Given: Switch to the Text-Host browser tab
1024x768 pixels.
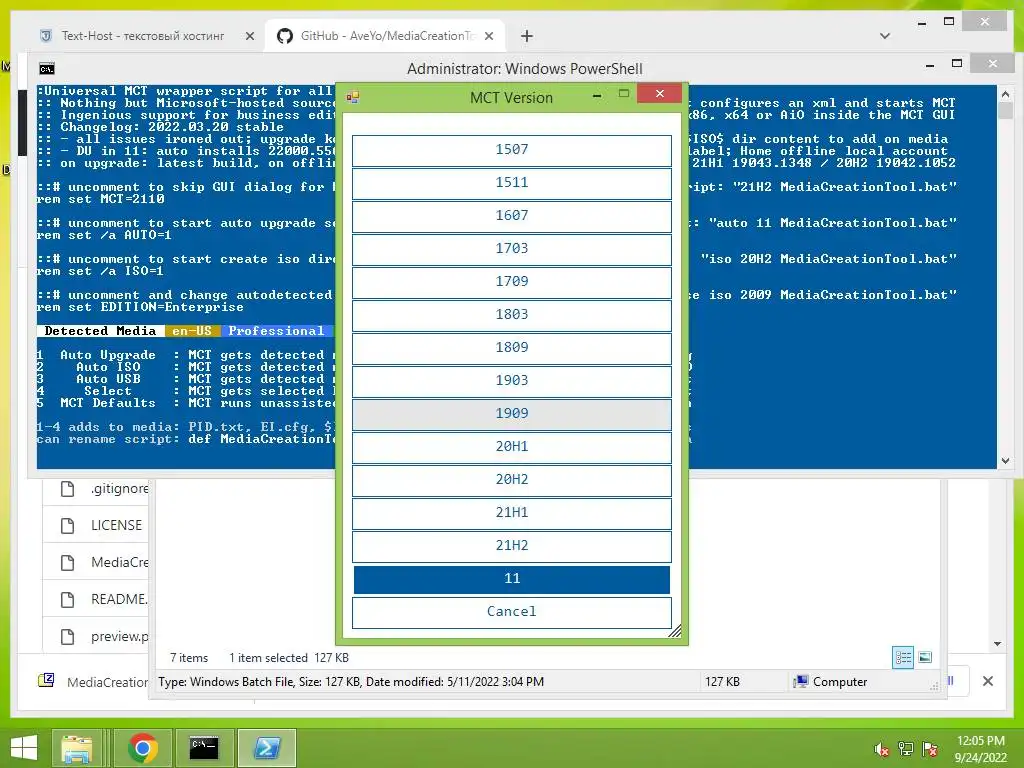Looking at the screenshot, I should tap(142, 36).
